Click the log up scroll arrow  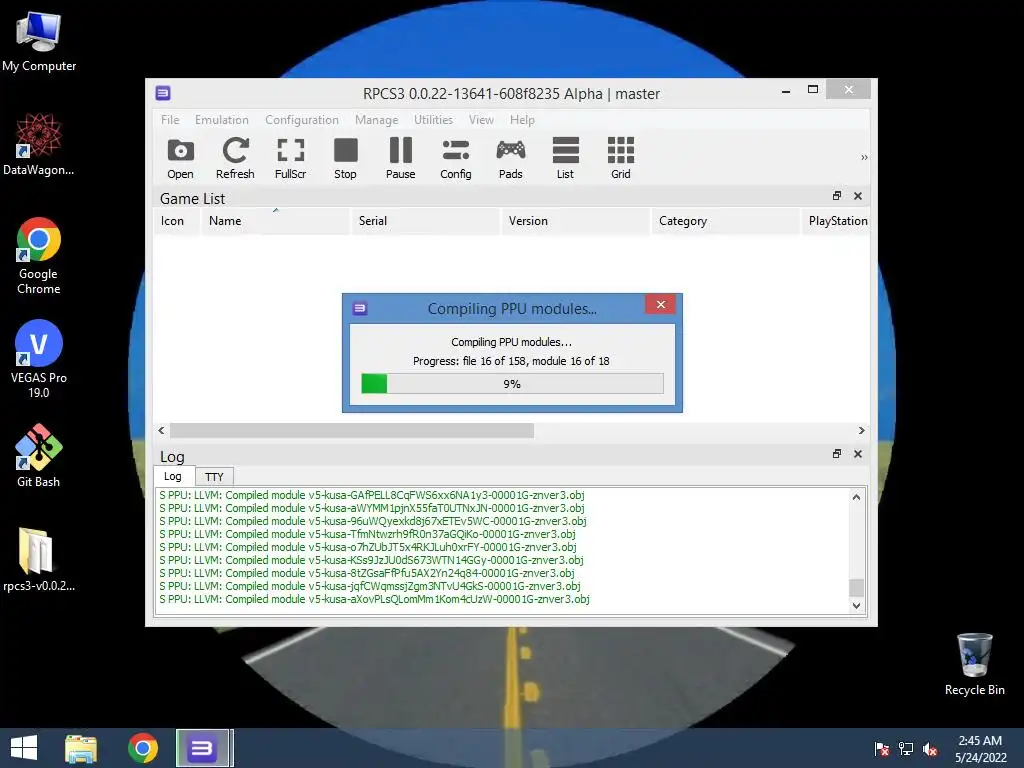[x=856, y=497]
